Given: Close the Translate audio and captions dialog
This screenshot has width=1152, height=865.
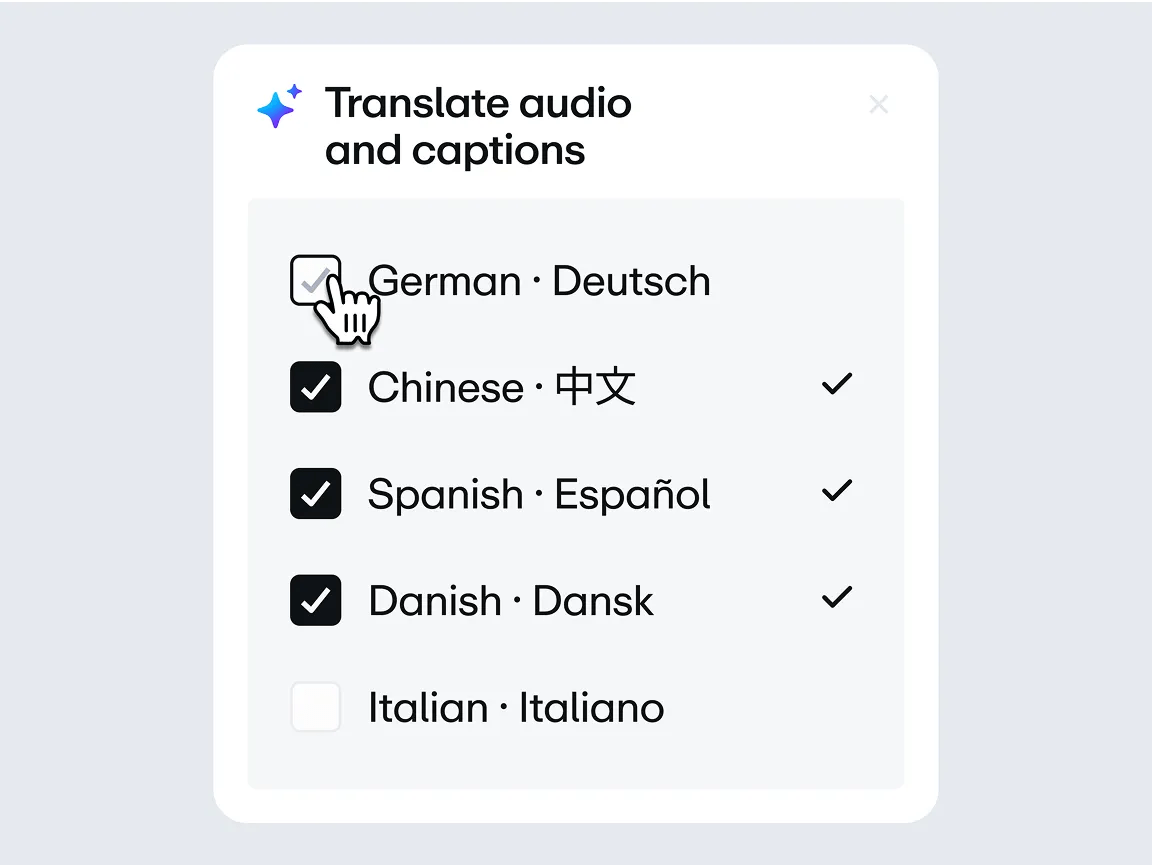Looking at the screenshot, I should tap(879, 104).
